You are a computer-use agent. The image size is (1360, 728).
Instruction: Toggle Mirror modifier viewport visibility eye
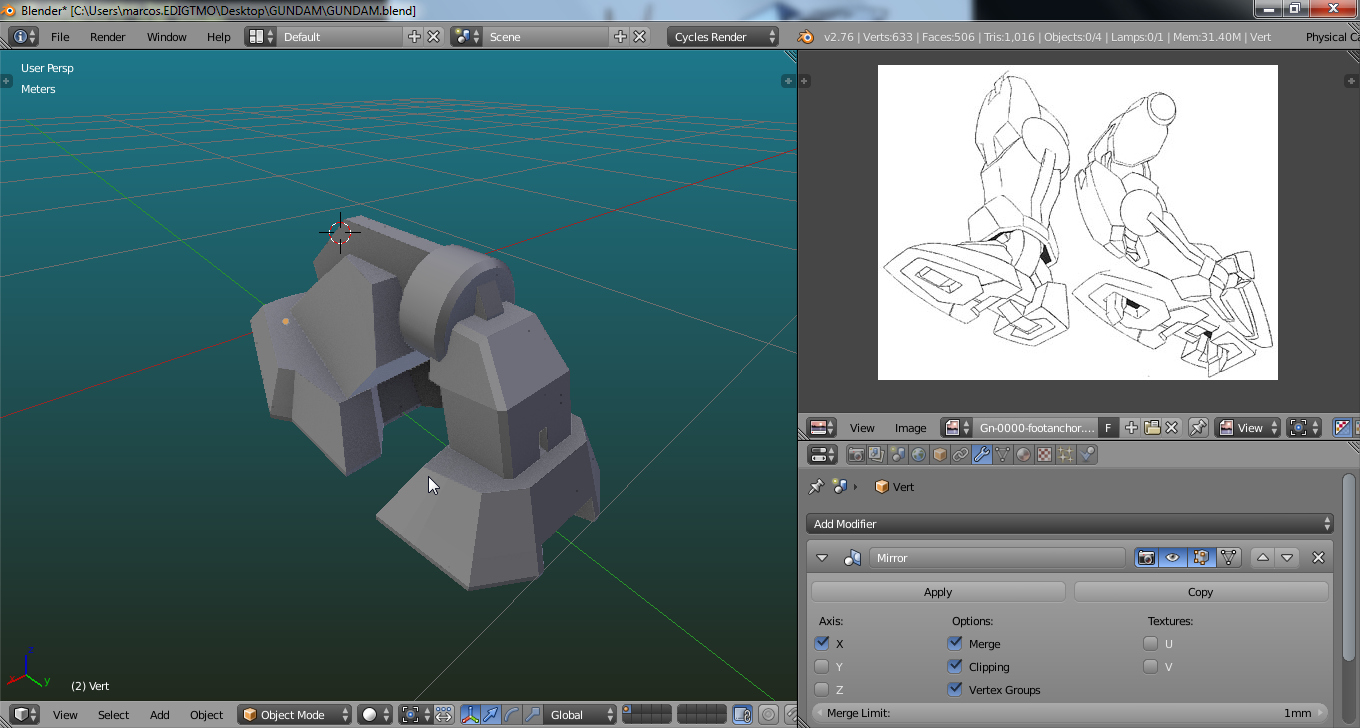1173,558
